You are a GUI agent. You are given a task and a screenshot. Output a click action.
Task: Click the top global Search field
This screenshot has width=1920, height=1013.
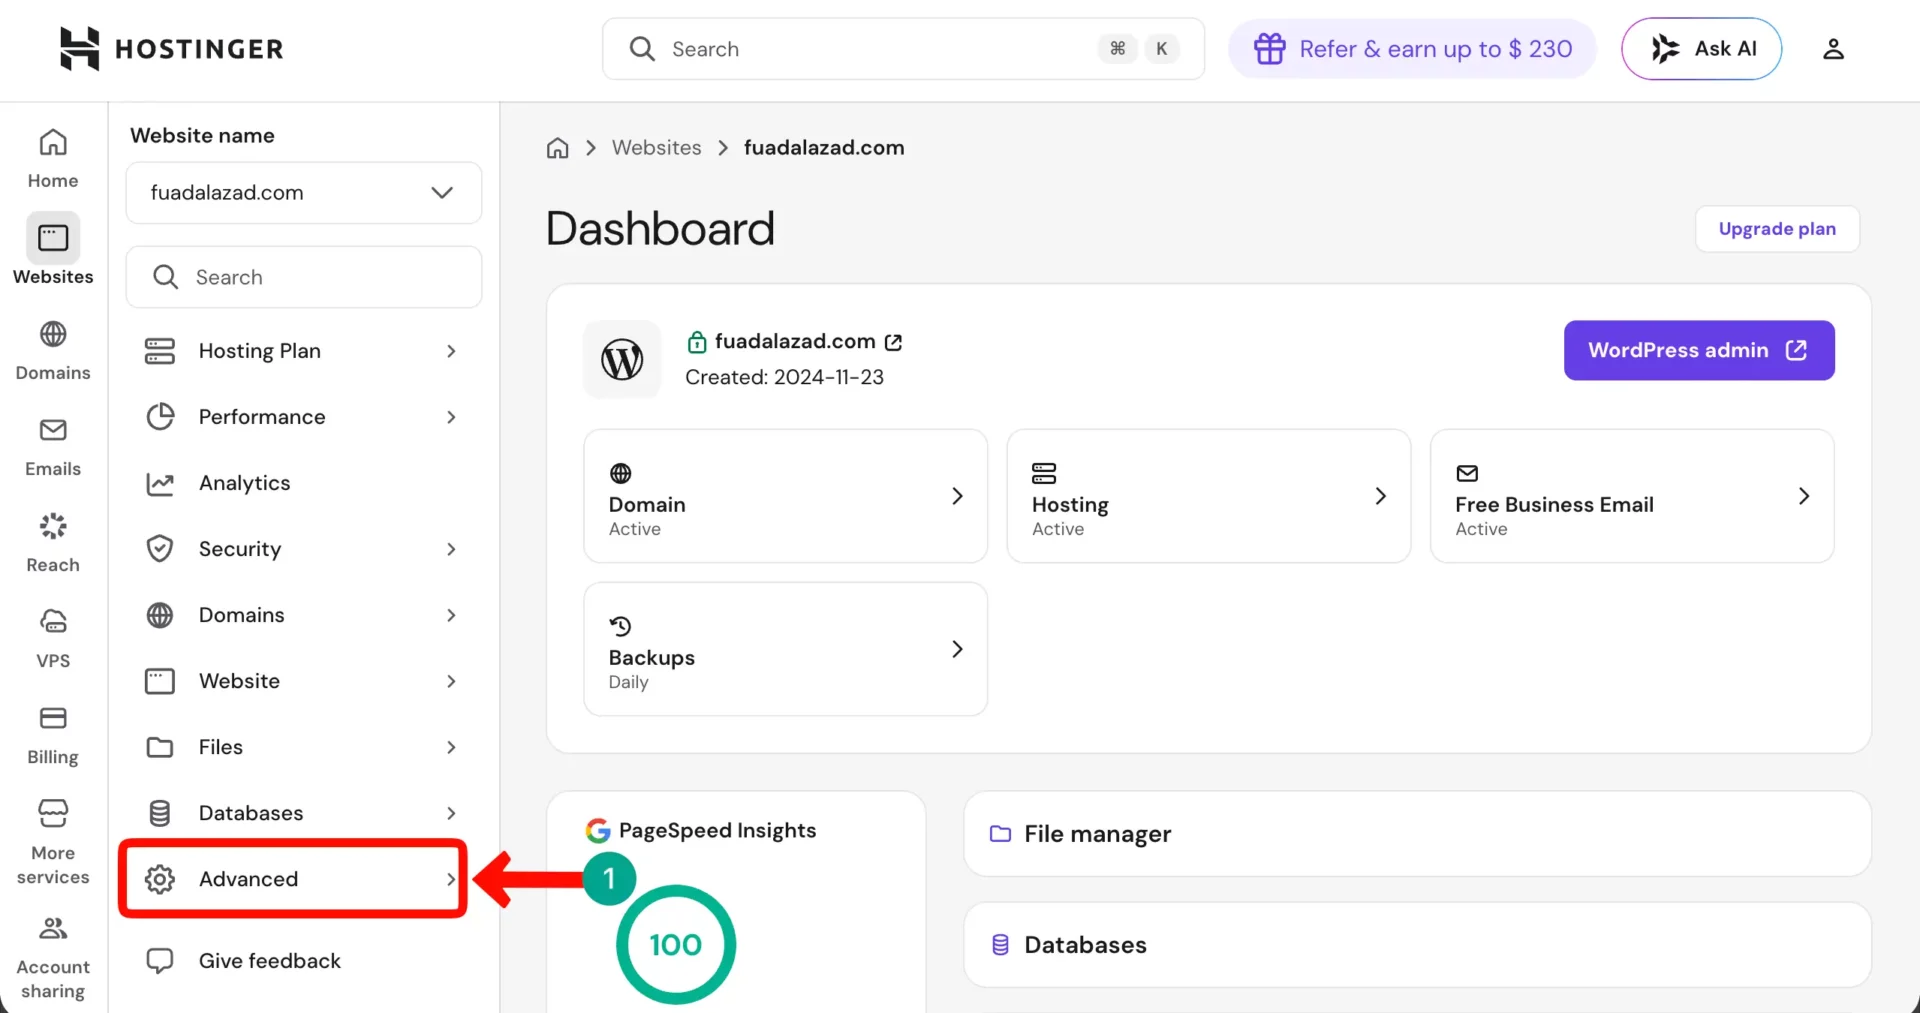[x=880, y=49]
